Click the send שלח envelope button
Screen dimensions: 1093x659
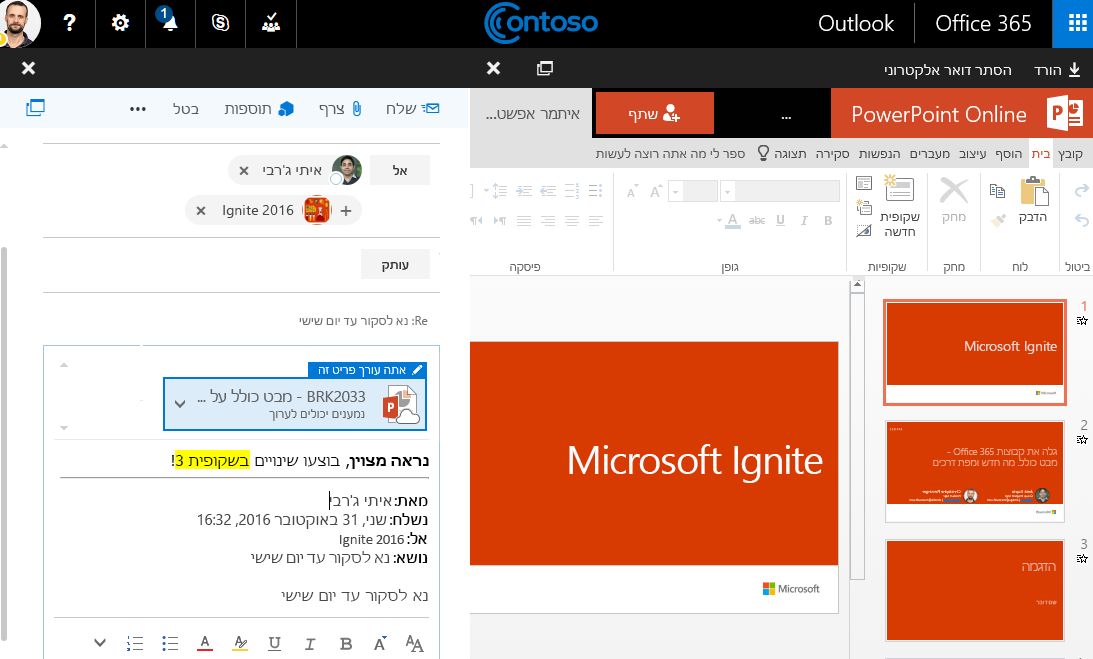tap(412, 108)
